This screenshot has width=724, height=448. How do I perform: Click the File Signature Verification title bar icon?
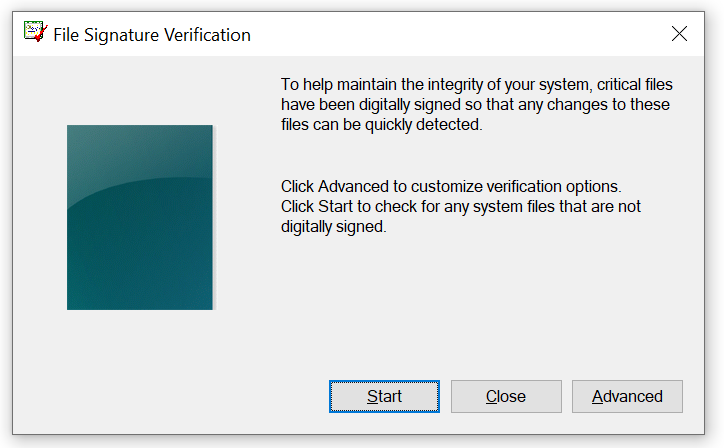(x=35, y=34)
